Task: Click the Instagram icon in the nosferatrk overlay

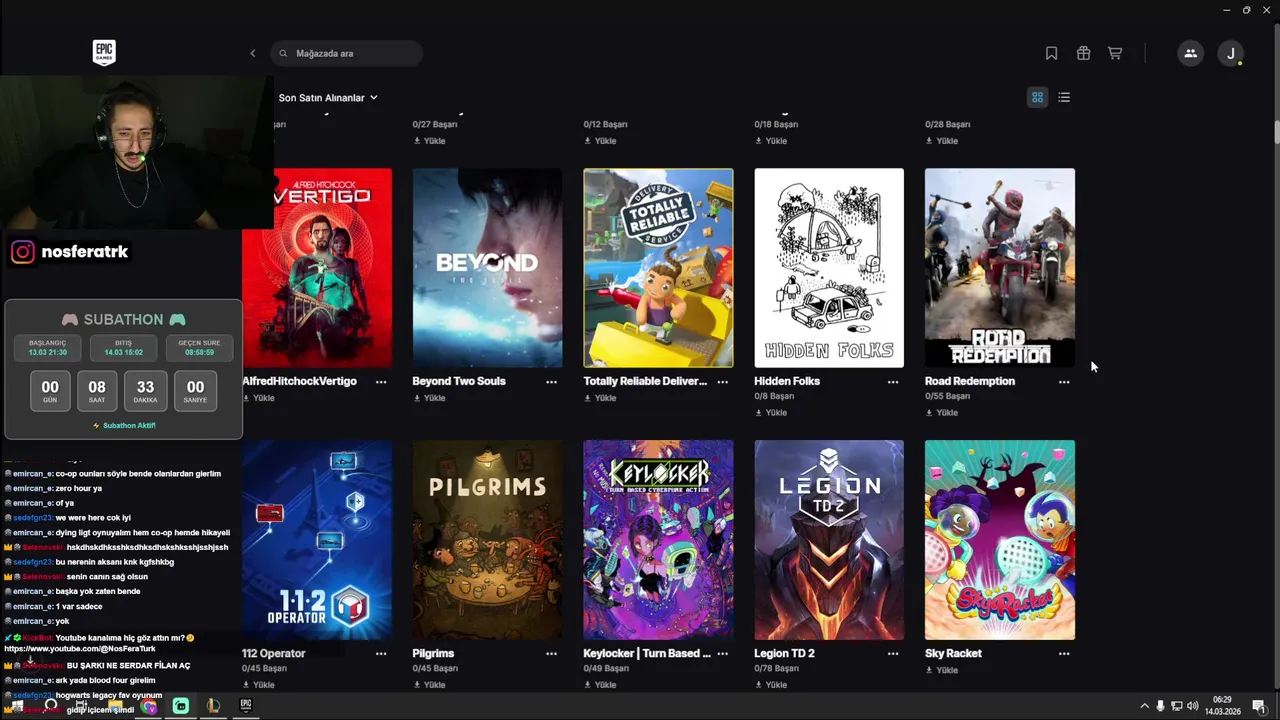Action: pos(22,252)
